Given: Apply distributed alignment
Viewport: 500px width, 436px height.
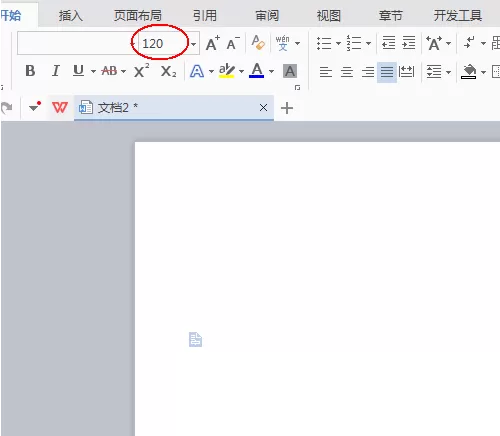Looking at the screenshot, I should point(406,72).
